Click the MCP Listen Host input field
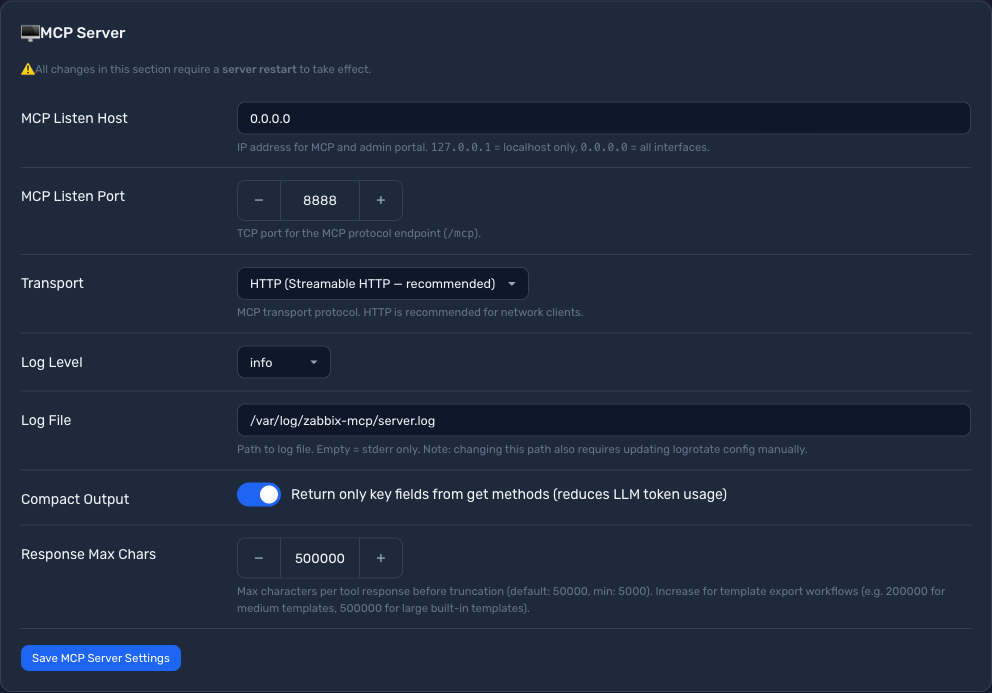The width and height of the screenshot is (992, 693). pos(604,118)
